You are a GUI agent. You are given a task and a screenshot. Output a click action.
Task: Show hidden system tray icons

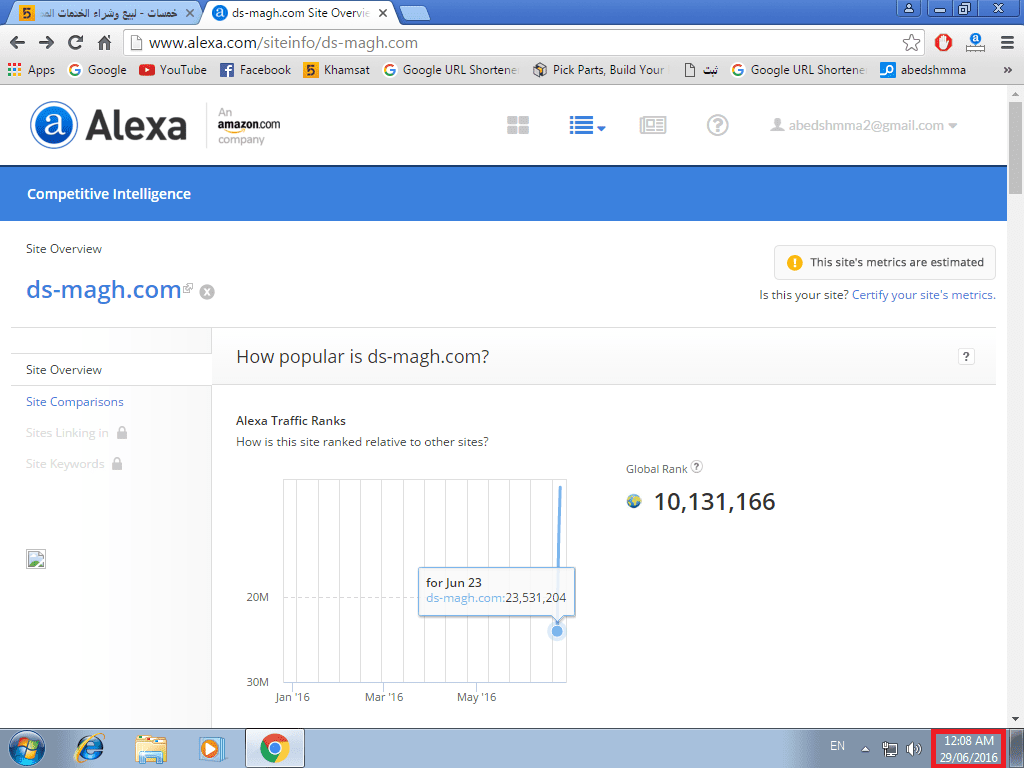pos(865,748)
